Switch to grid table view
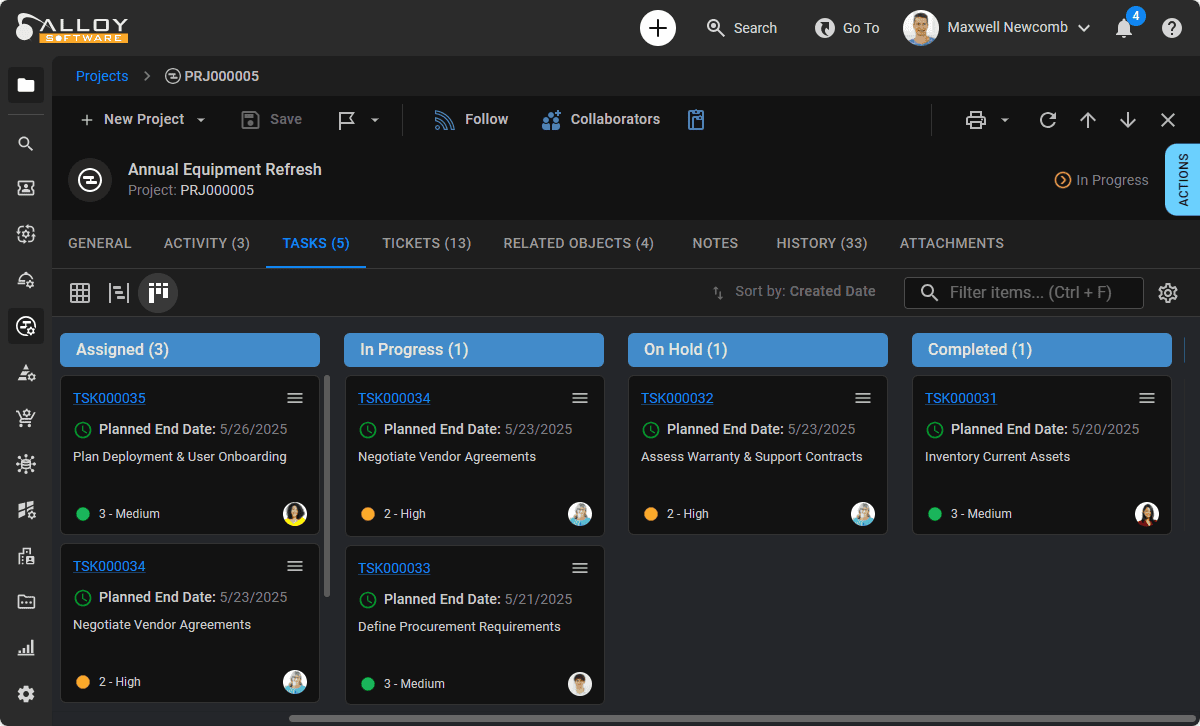Screen dimensions: 1200x726 80,293
